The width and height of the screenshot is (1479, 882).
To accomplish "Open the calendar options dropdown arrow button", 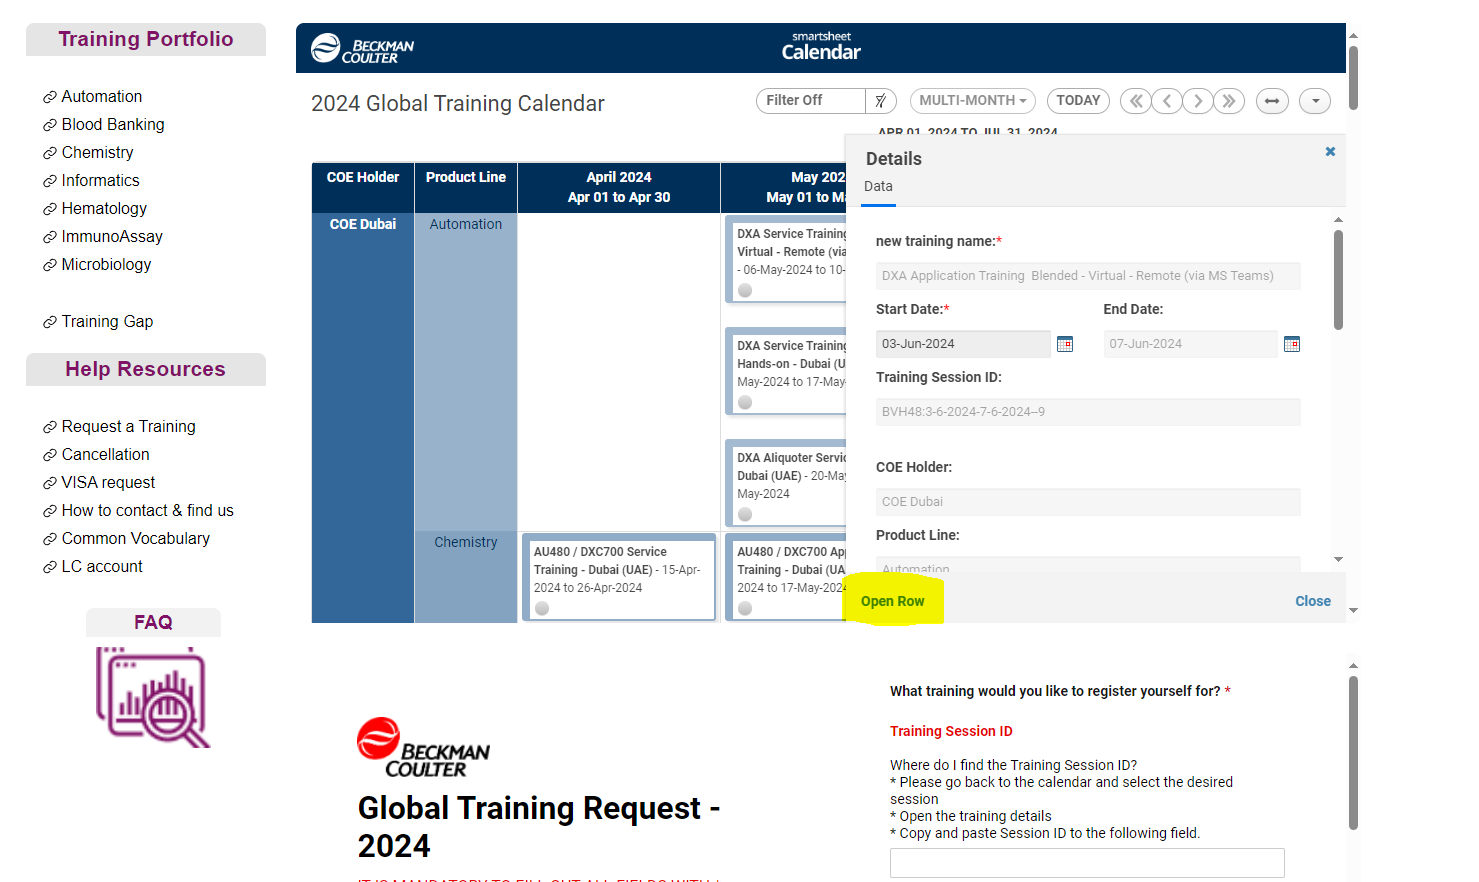I will (1315, 101).
